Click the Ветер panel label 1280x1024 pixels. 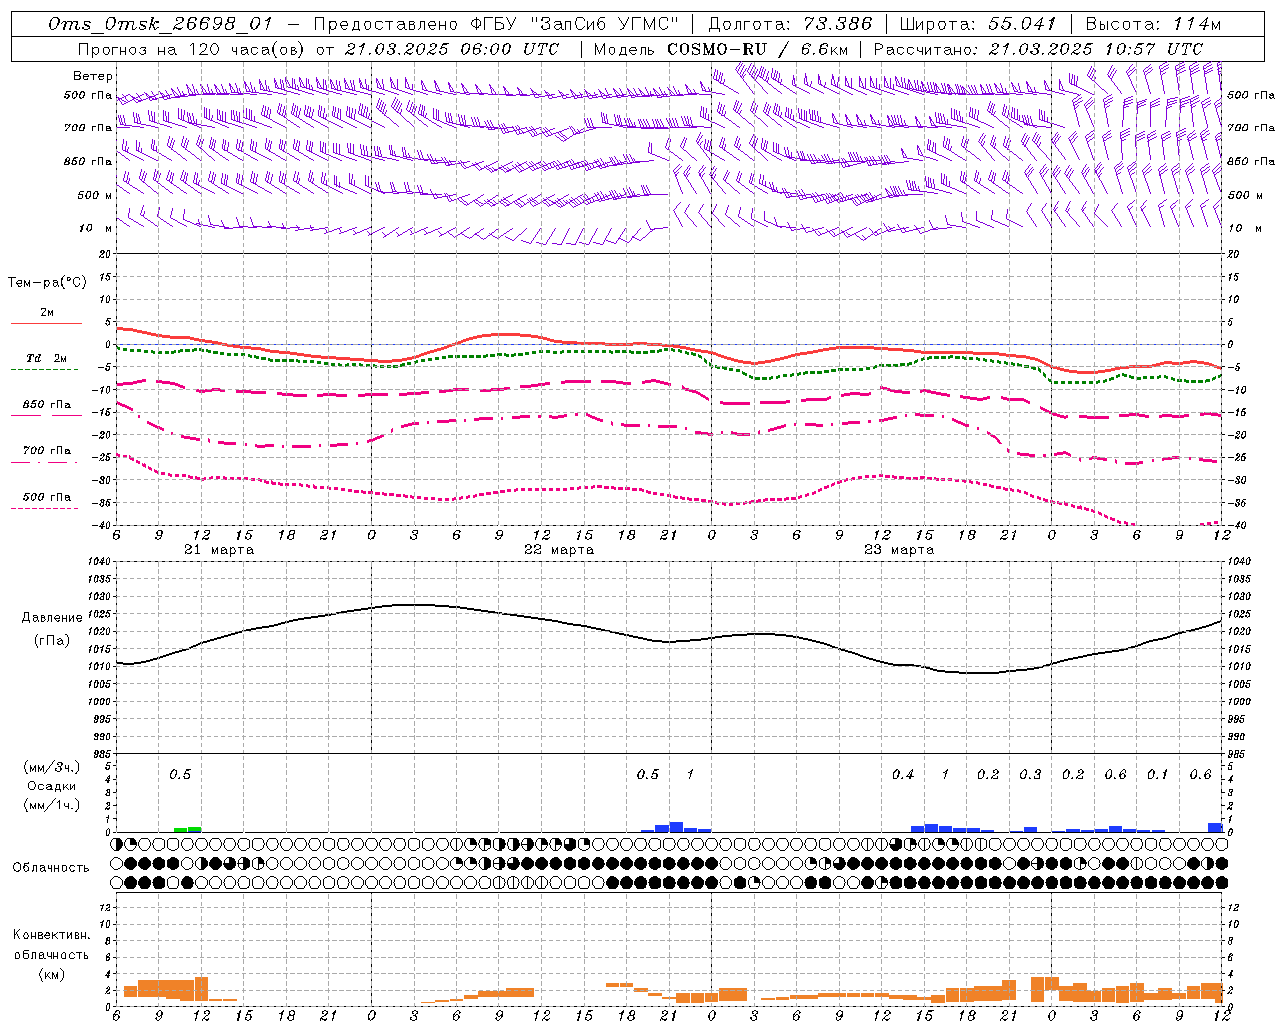pyautogui.click(x=93, y=76)
